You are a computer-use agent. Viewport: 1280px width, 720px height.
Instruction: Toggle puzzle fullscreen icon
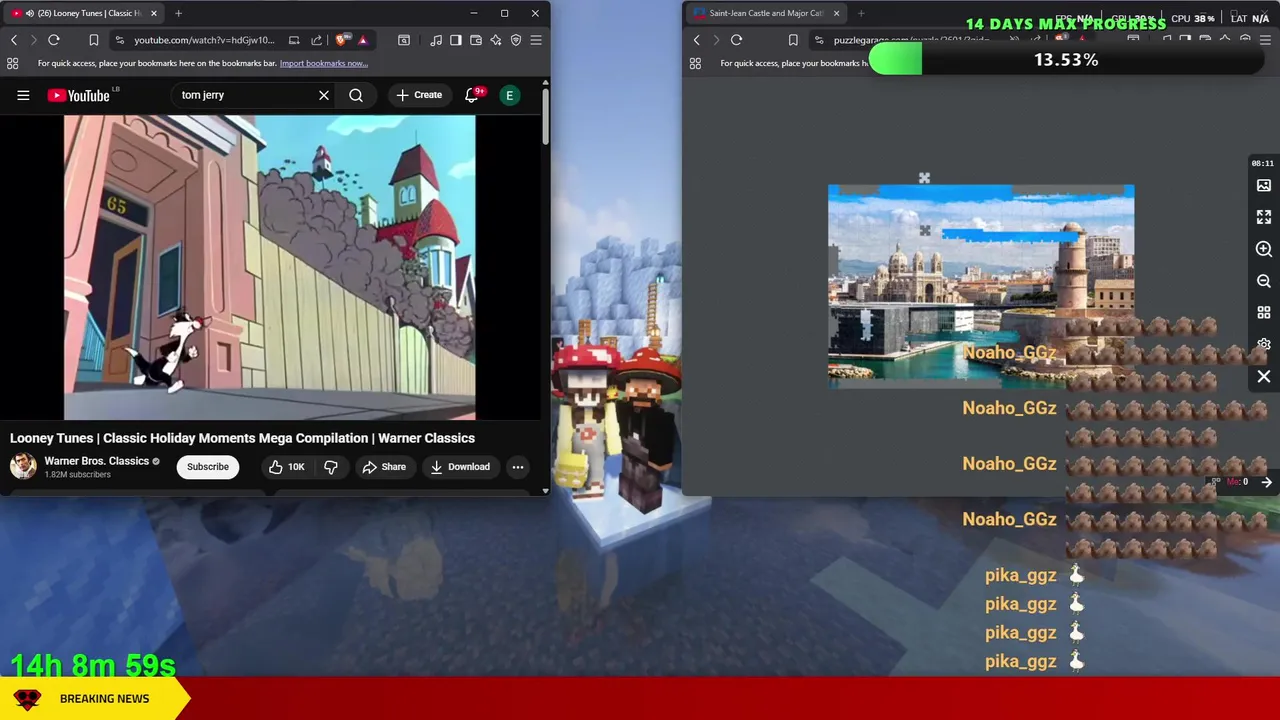click(1264, 217)
